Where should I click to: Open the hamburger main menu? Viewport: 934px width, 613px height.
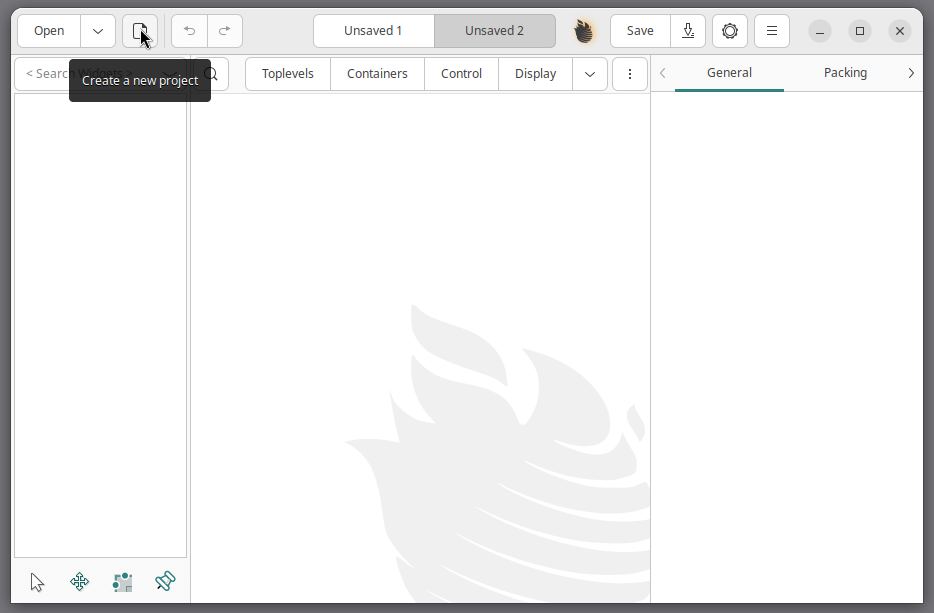point(772,31)
